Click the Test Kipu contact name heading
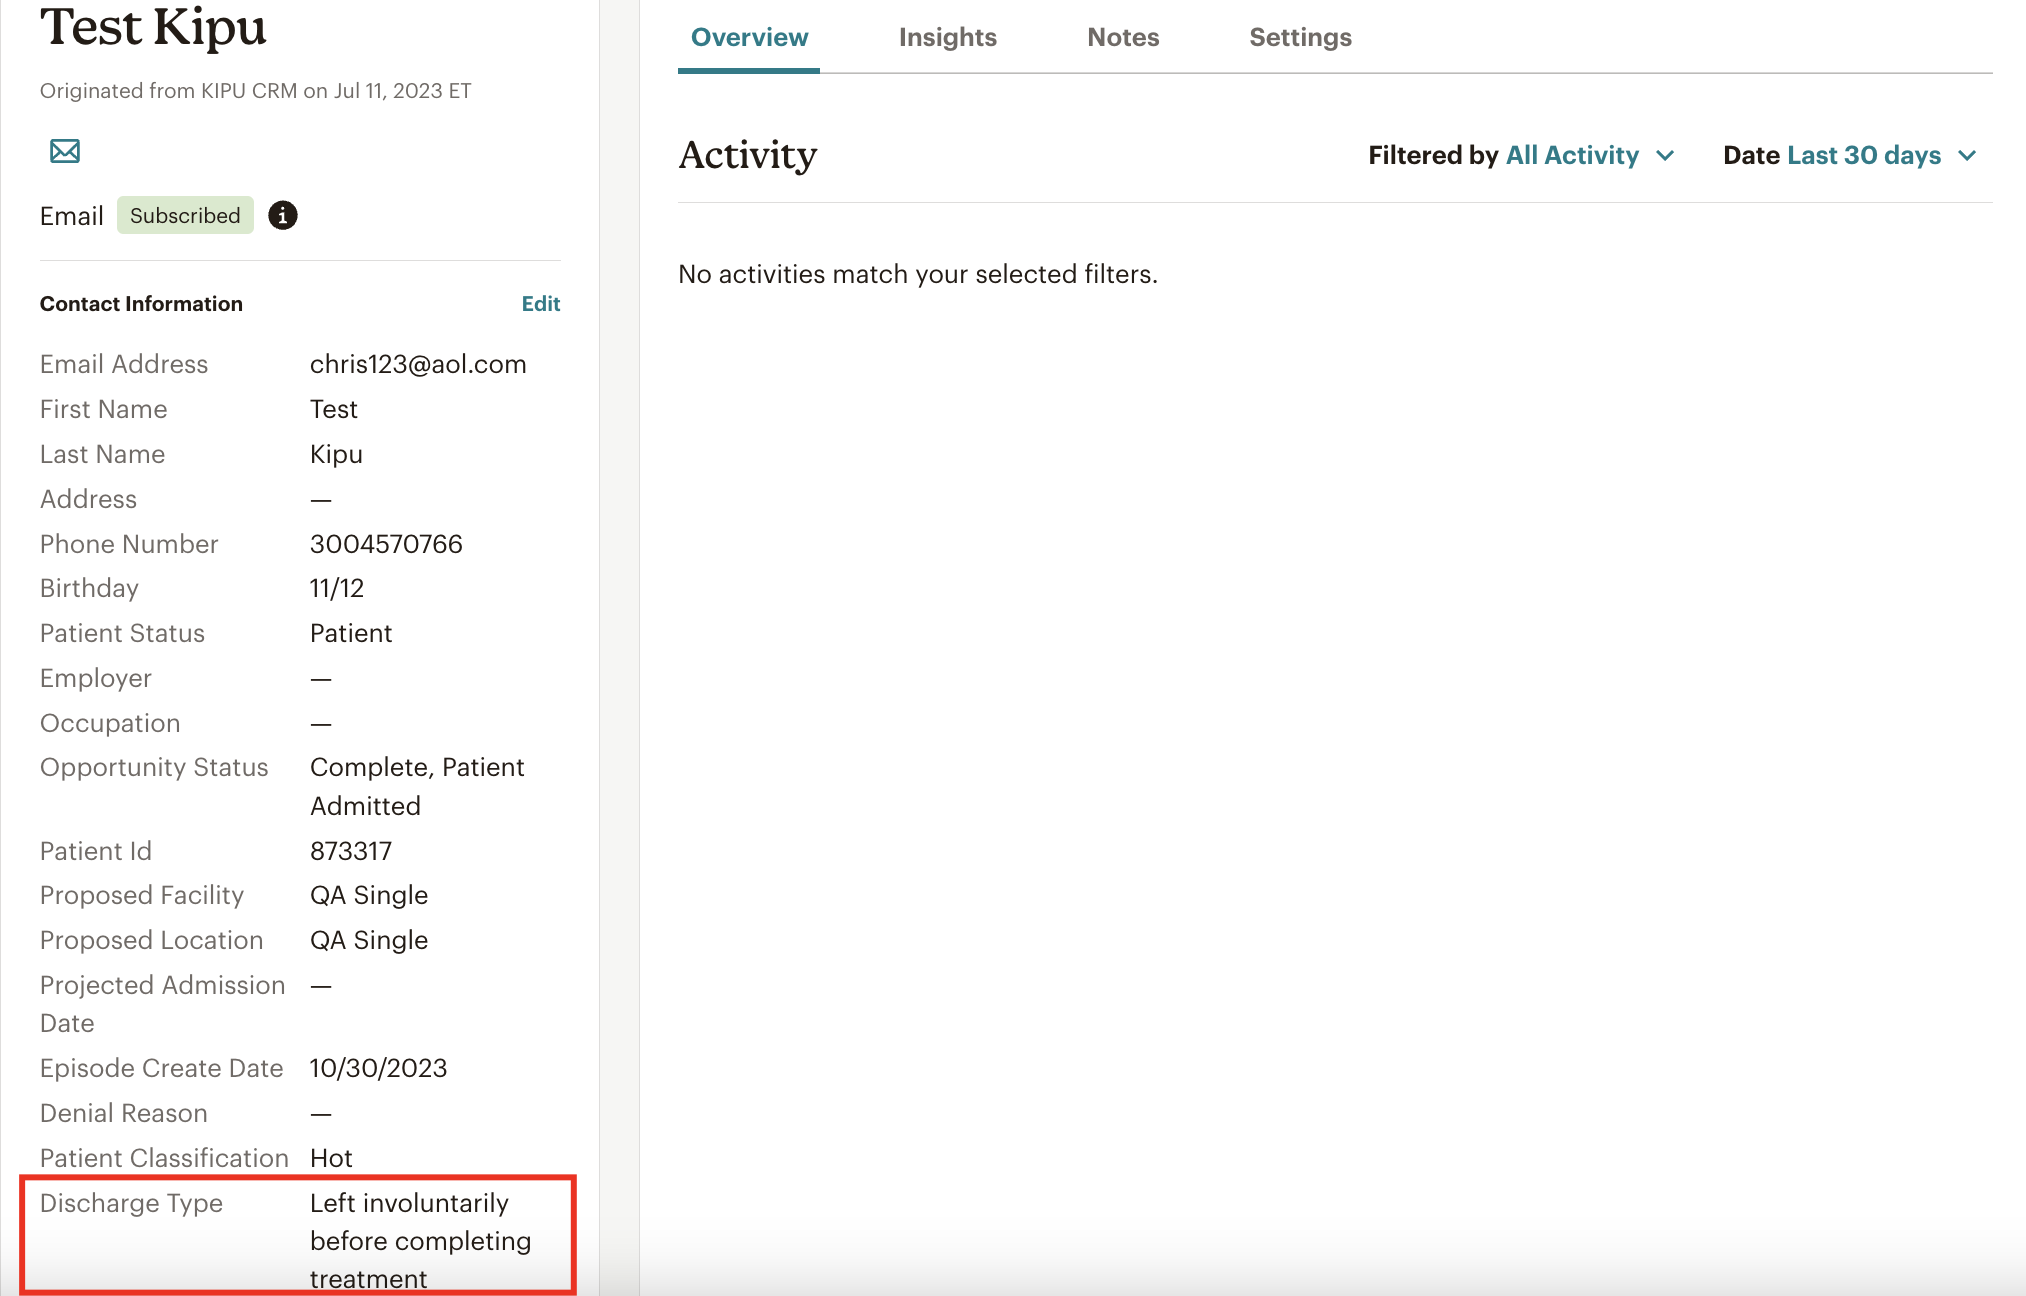Viewport: 2026px width, 1296px height. pos(153,26)
